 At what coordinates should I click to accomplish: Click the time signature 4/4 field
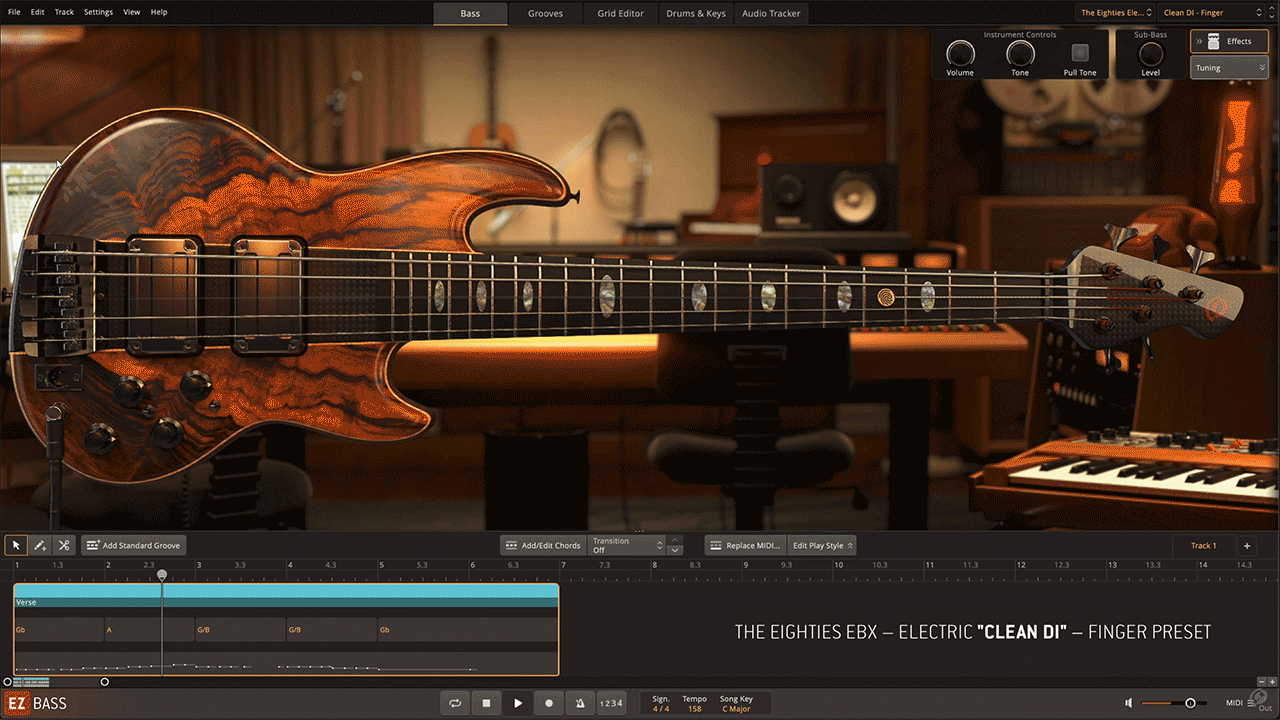coord(661,708)
